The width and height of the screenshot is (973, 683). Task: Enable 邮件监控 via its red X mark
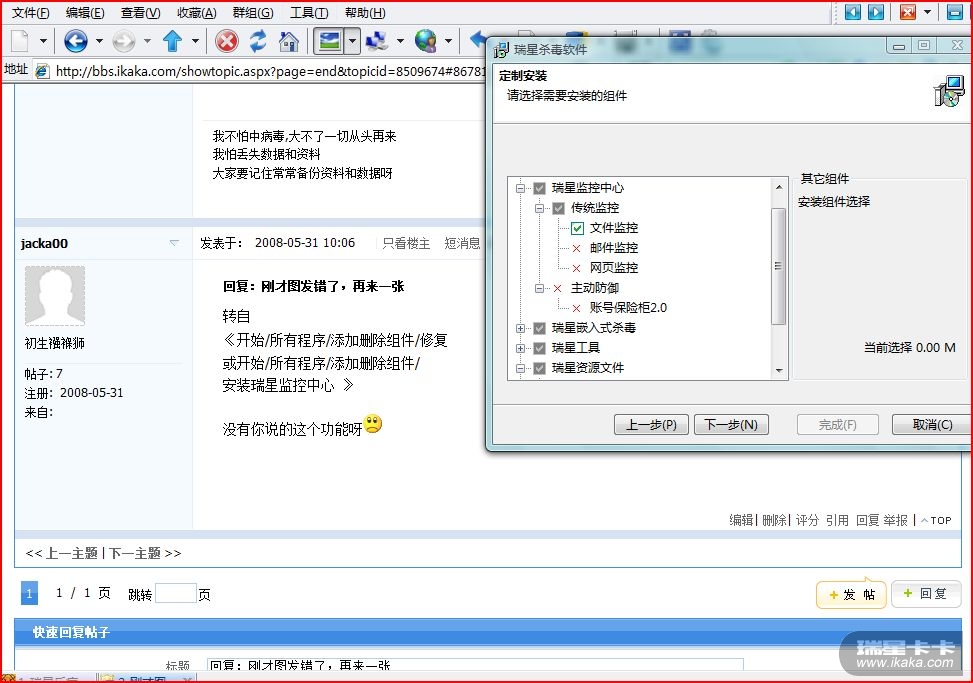[x=576, y=248]
